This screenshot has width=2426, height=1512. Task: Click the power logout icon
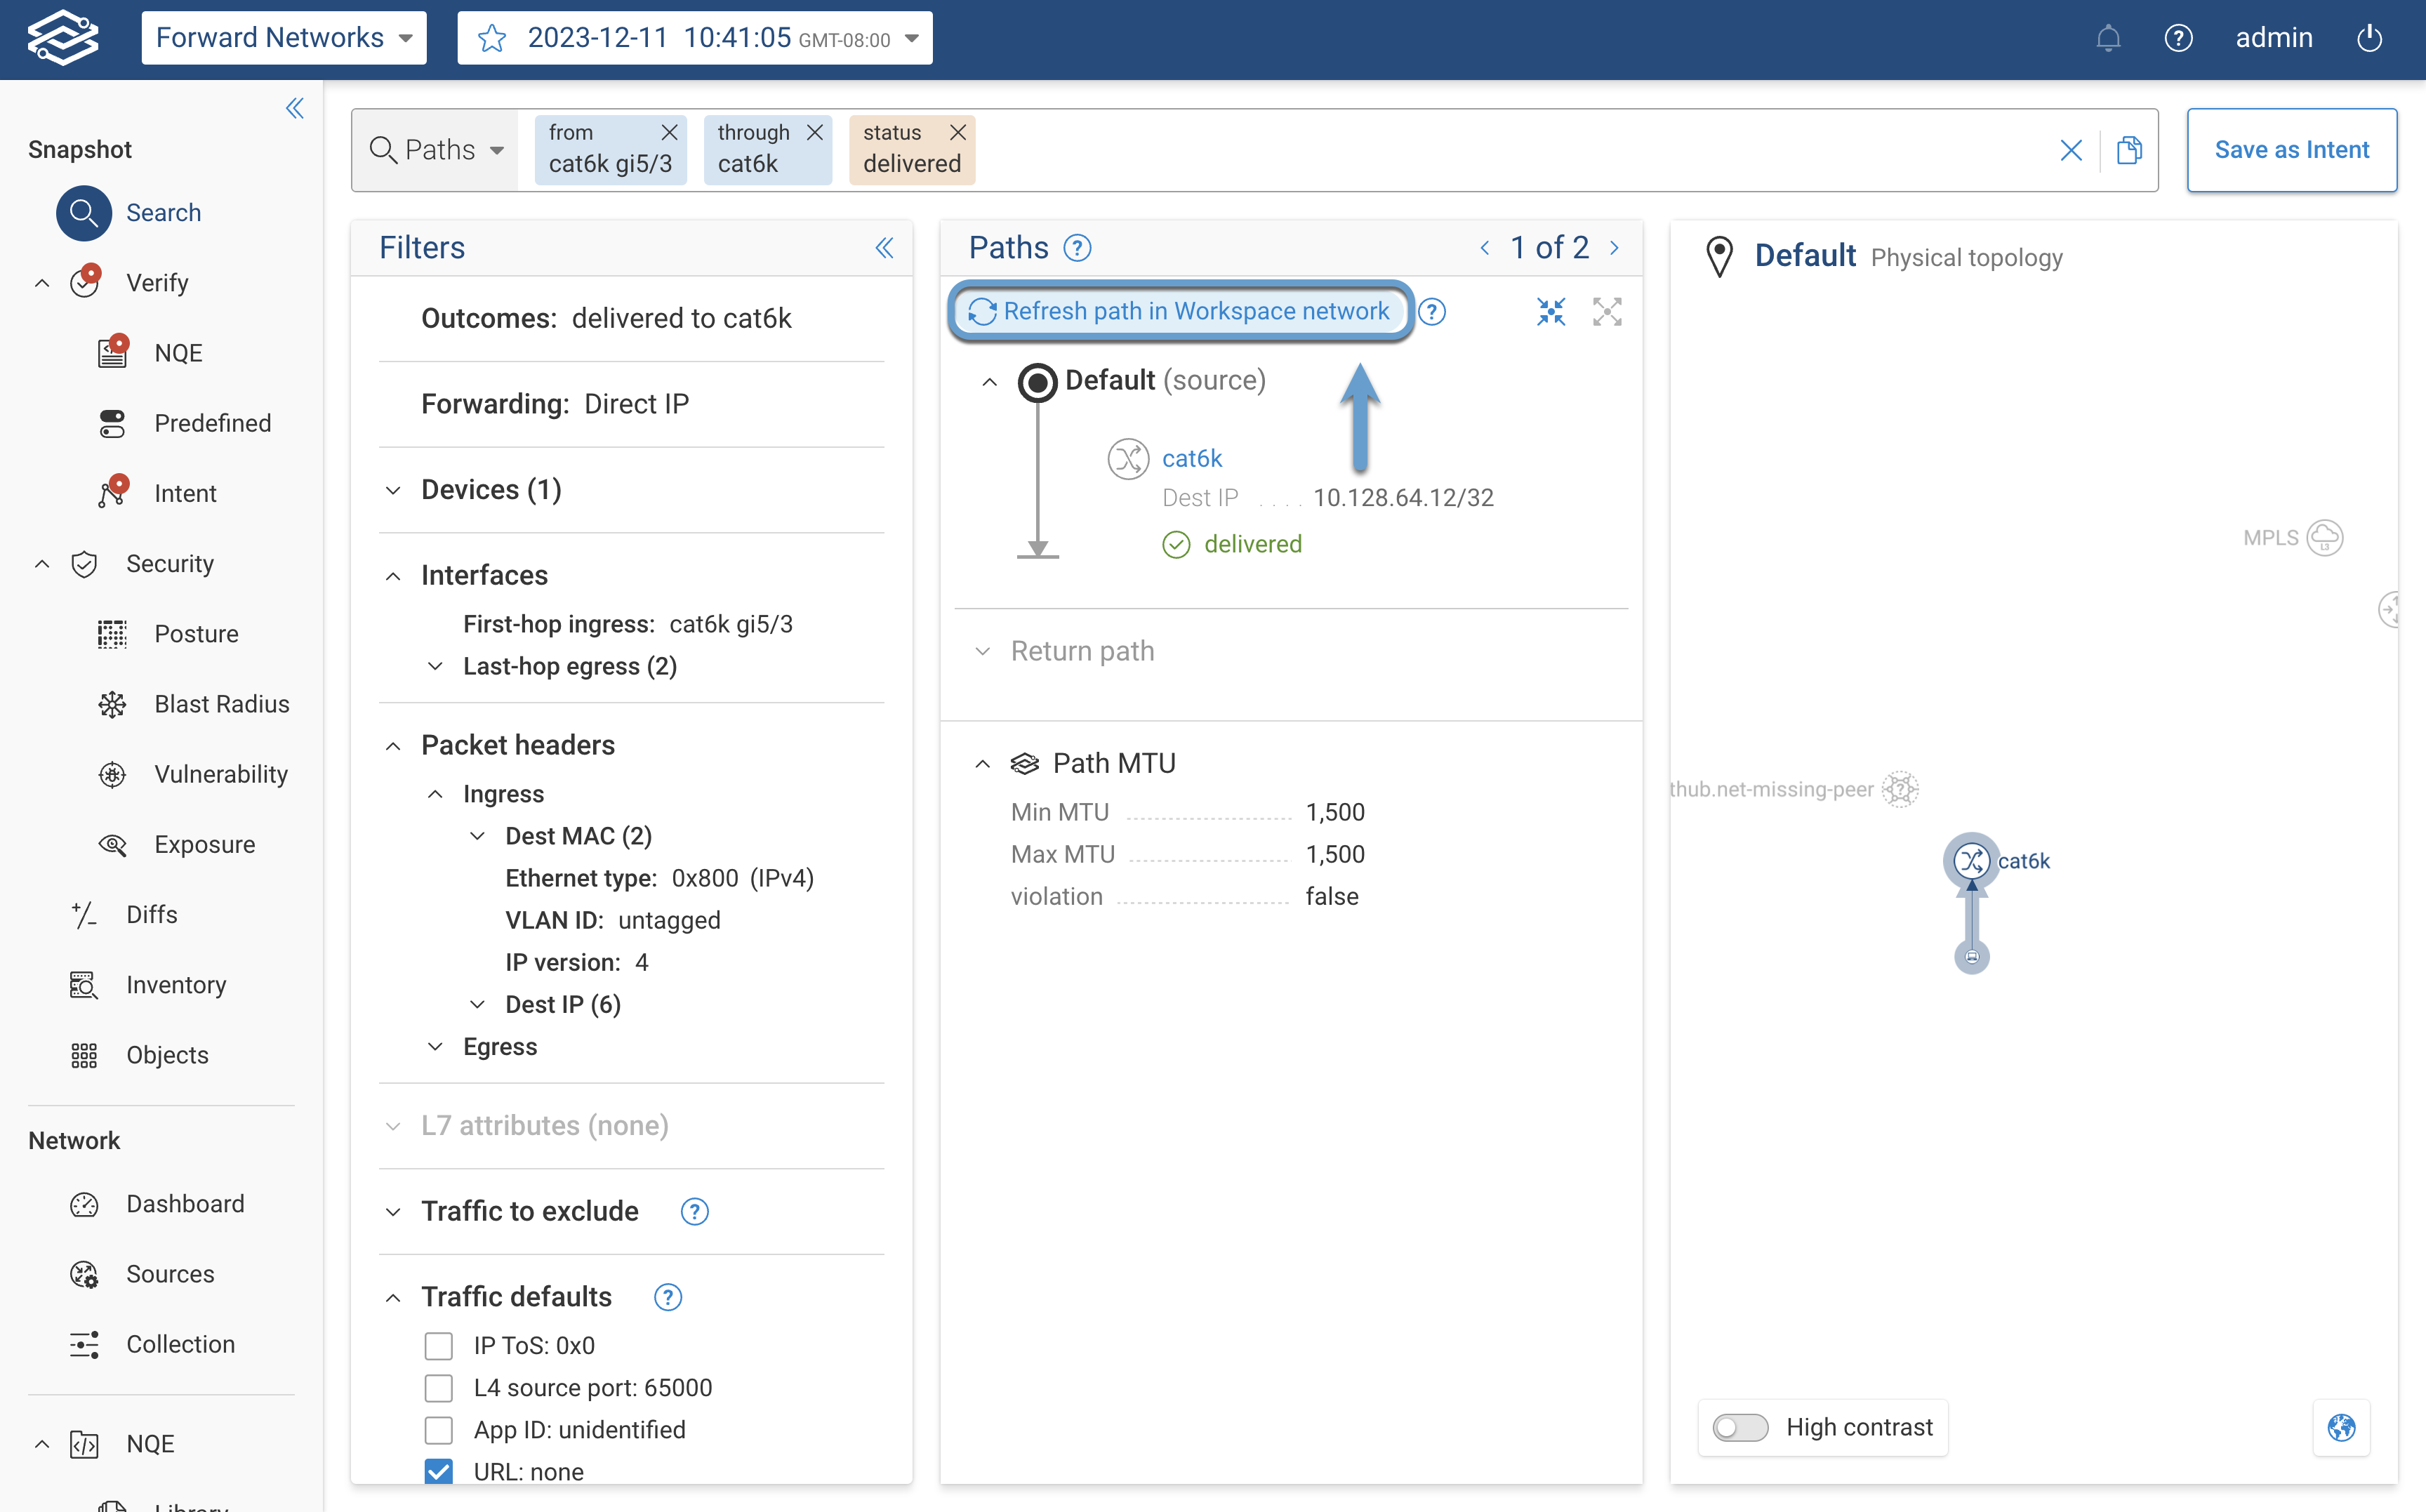point(2369,38)
